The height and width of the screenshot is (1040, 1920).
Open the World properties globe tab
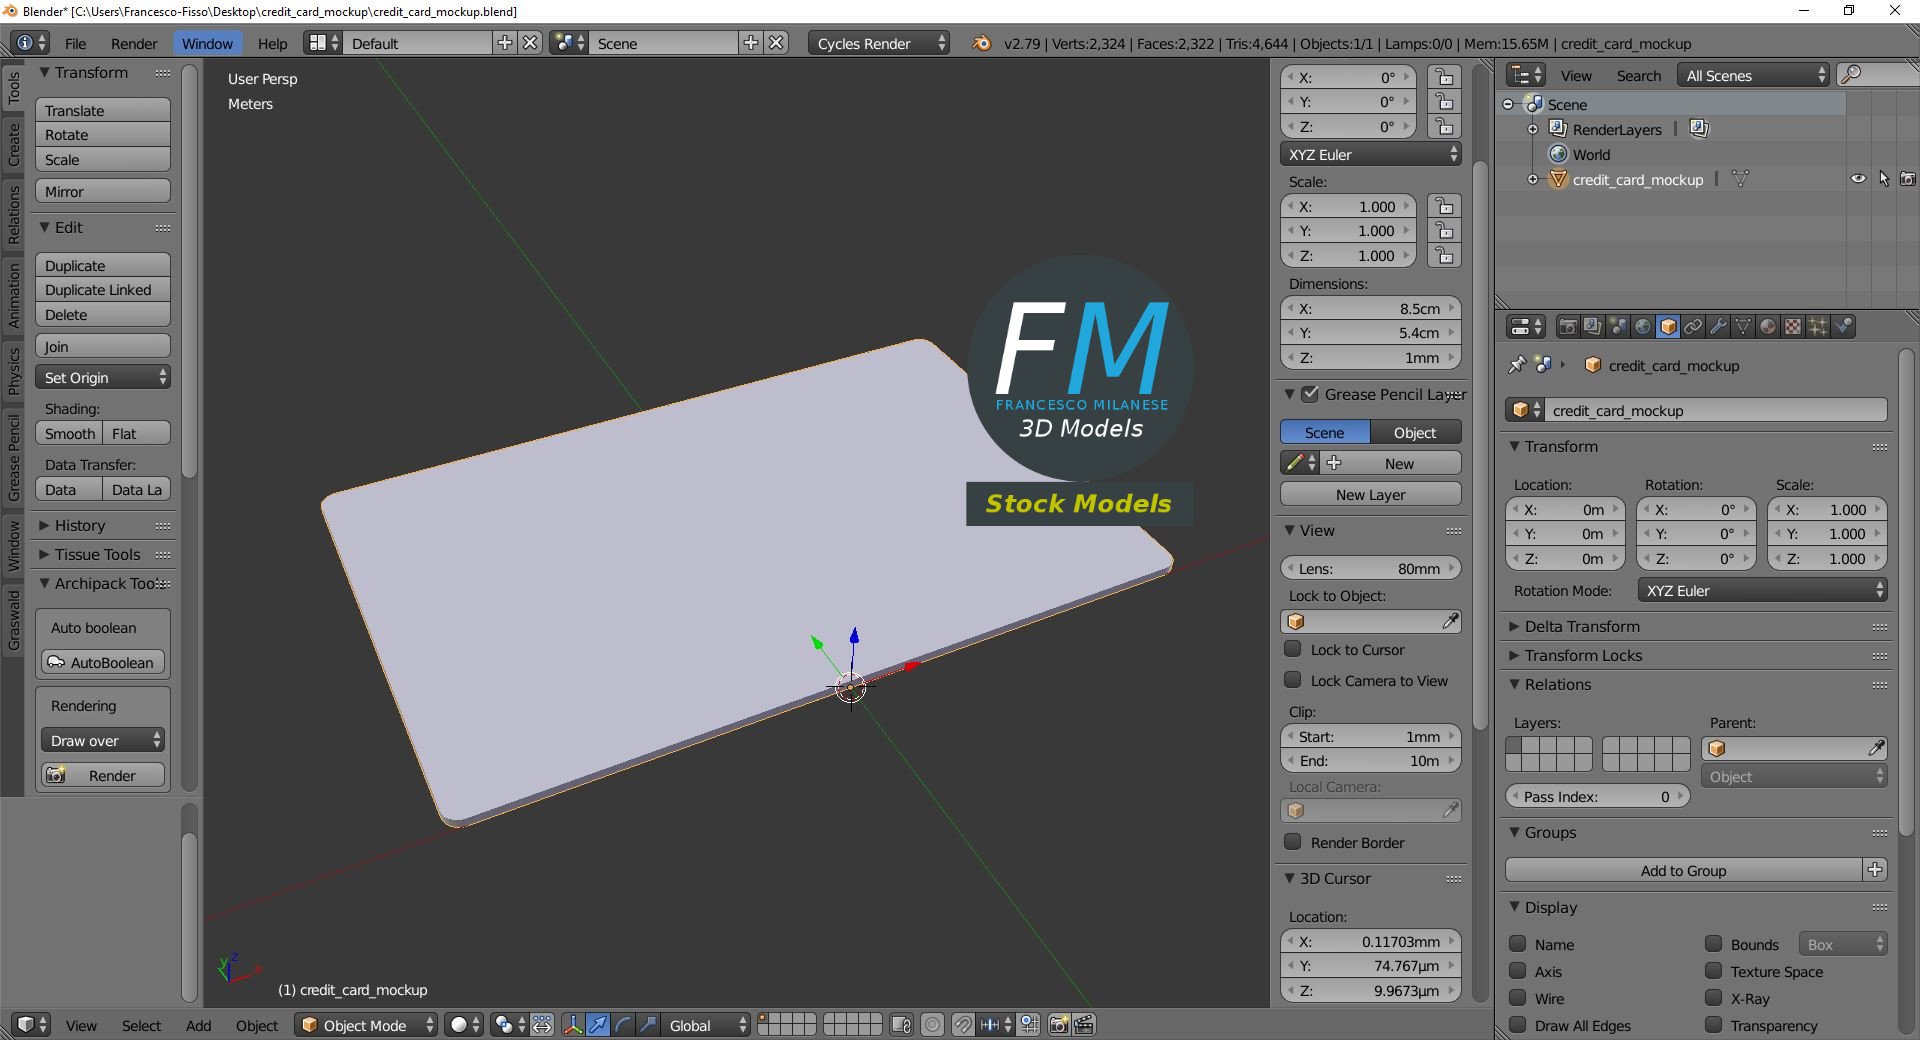[1643, 327]
